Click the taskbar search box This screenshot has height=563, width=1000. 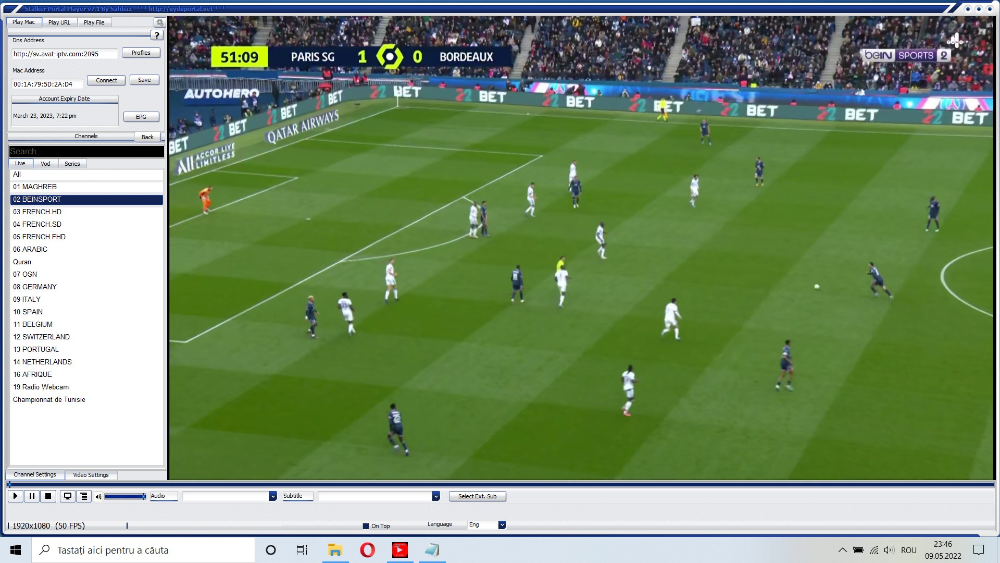click(x=143, y=550)
